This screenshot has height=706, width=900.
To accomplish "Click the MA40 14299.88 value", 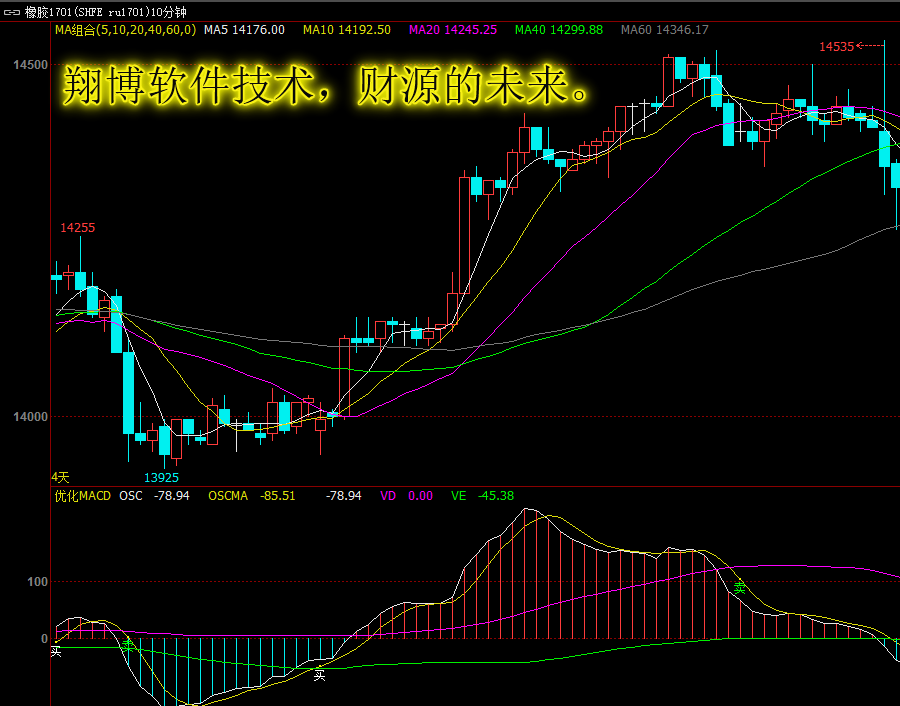I will pos(558,30).
